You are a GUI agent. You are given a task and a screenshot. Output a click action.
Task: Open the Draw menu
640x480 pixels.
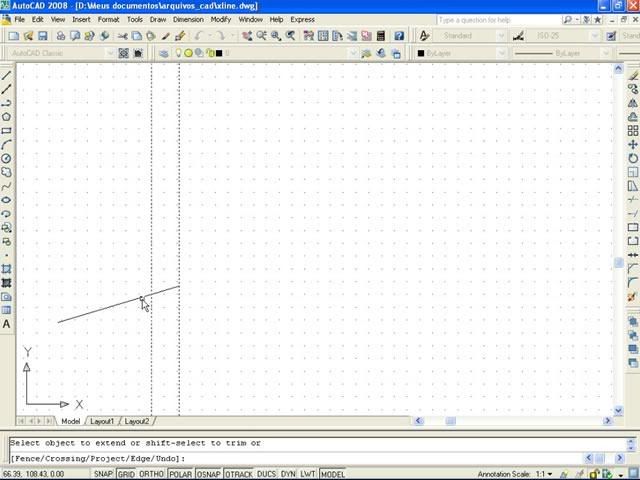tap(158, 19)
